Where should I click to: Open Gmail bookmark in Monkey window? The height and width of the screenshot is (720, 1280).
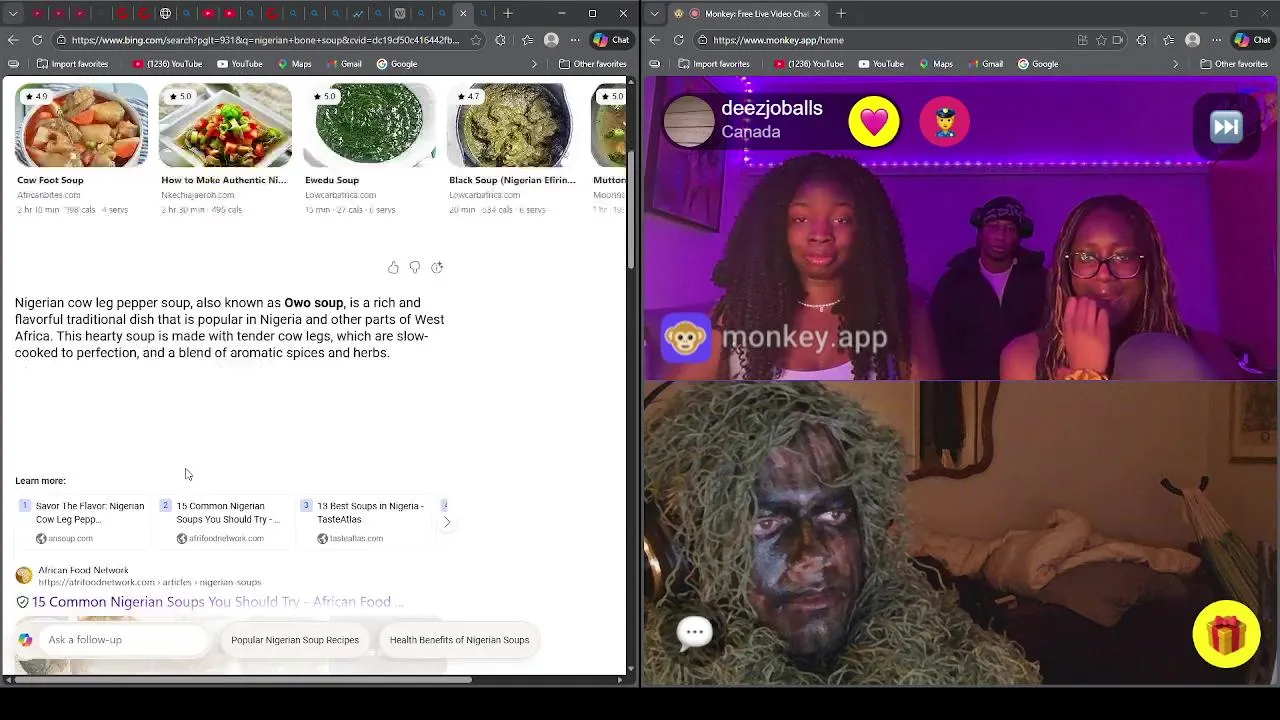984,64
